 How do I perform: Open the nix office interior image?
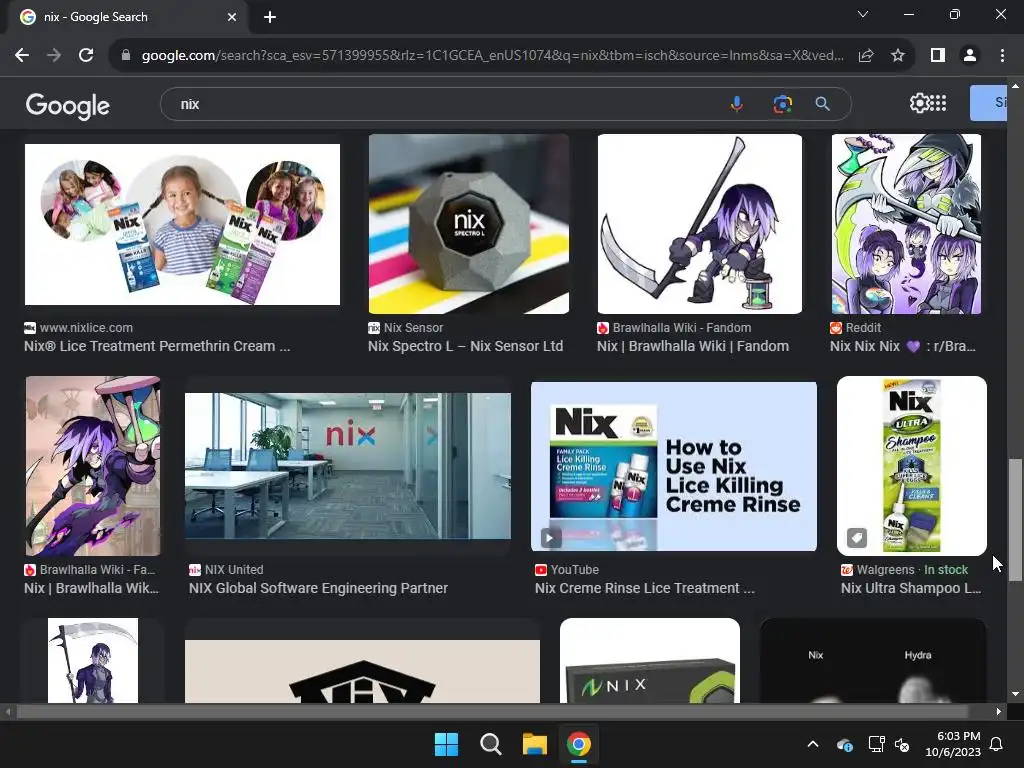(347, 466)
